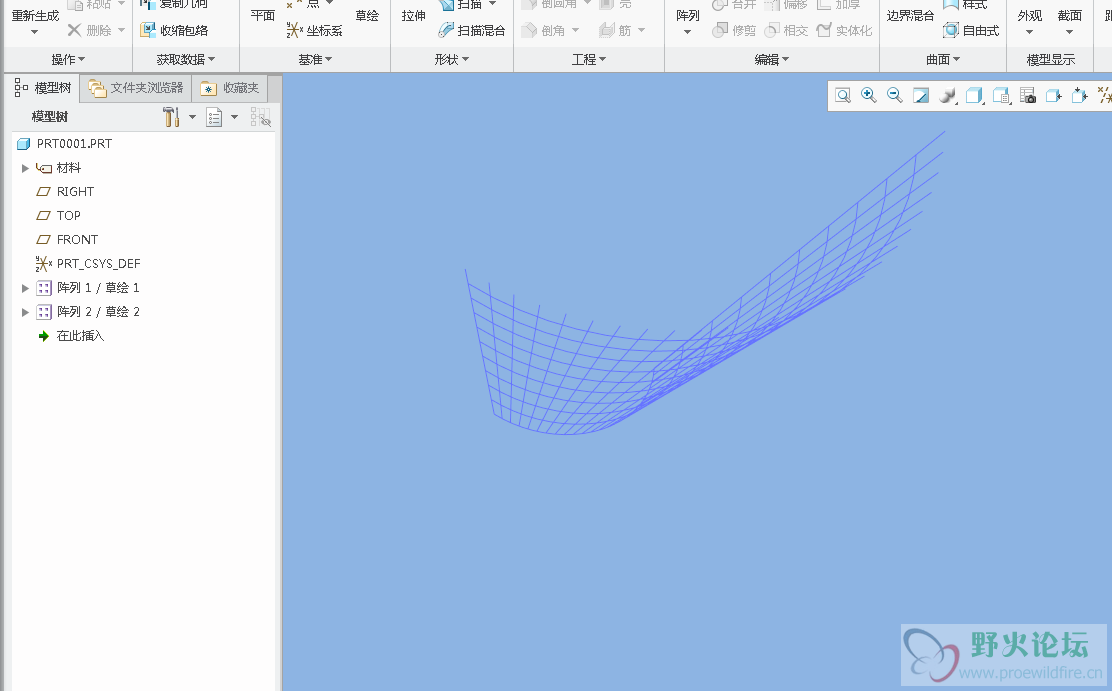
Task: Open the 编辑 group dropdown
Action: click(772, 60)
